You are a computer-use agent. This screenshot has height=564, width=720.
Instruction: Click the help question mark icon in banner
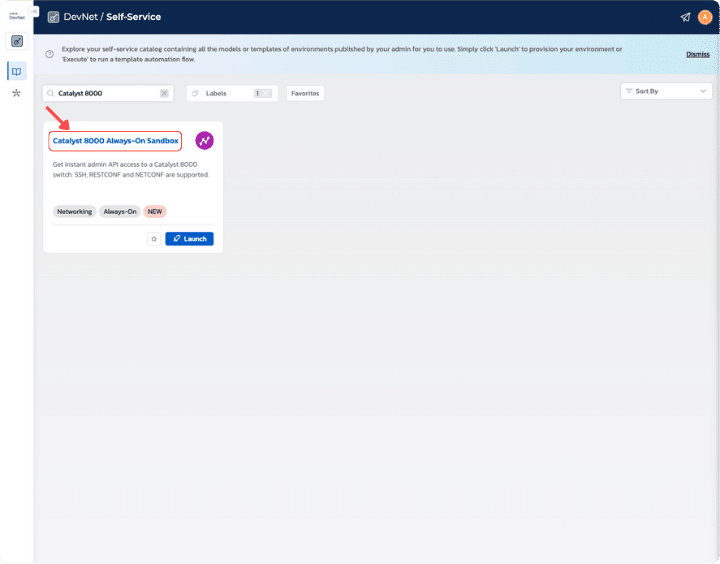[x=50, y=54]
